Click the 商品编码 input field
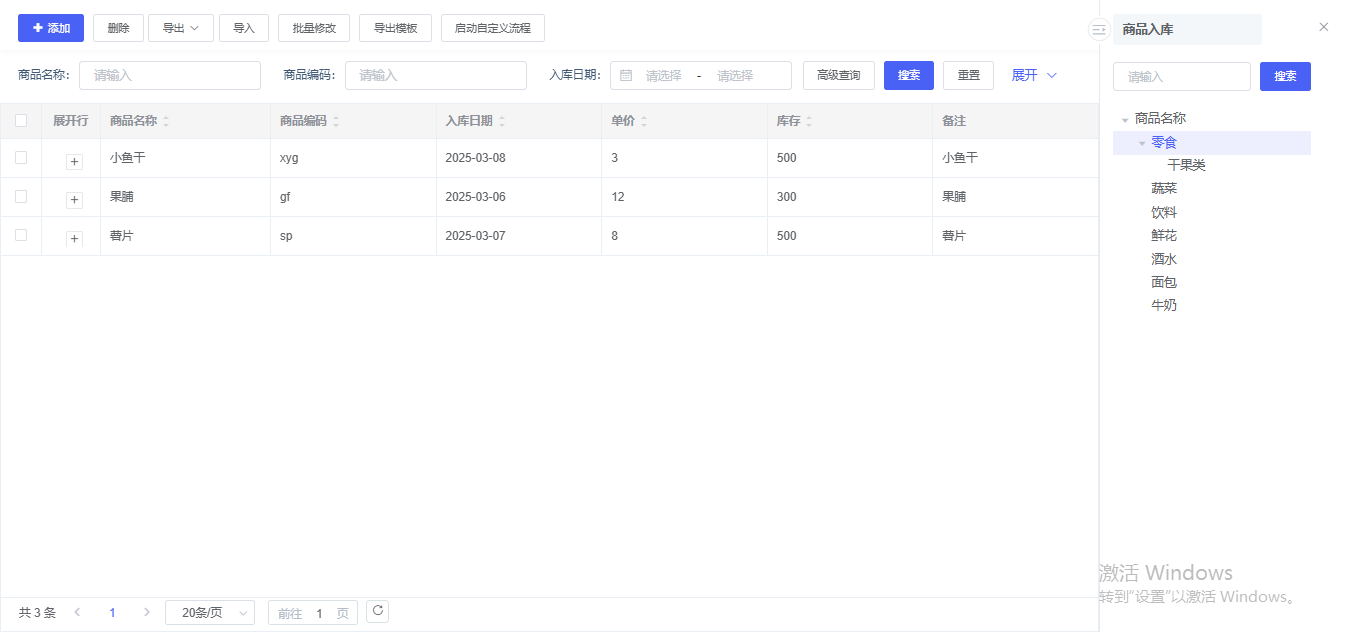 point(436,76)
